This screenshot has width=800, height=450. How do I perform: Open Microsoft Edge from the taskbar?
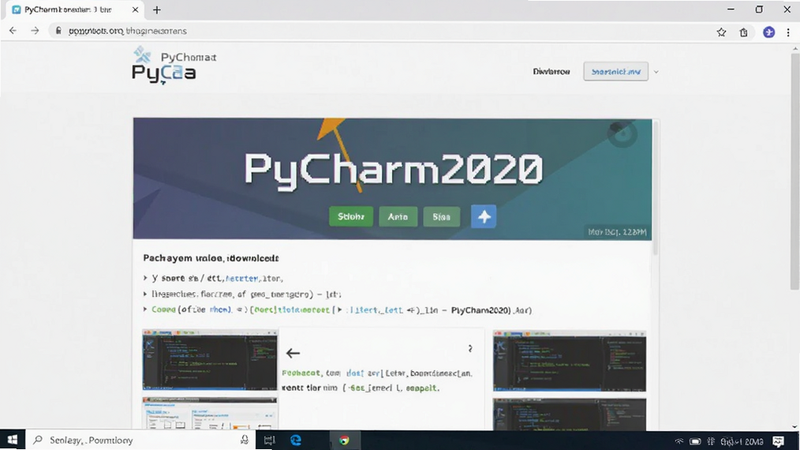[x=296, y=440]
